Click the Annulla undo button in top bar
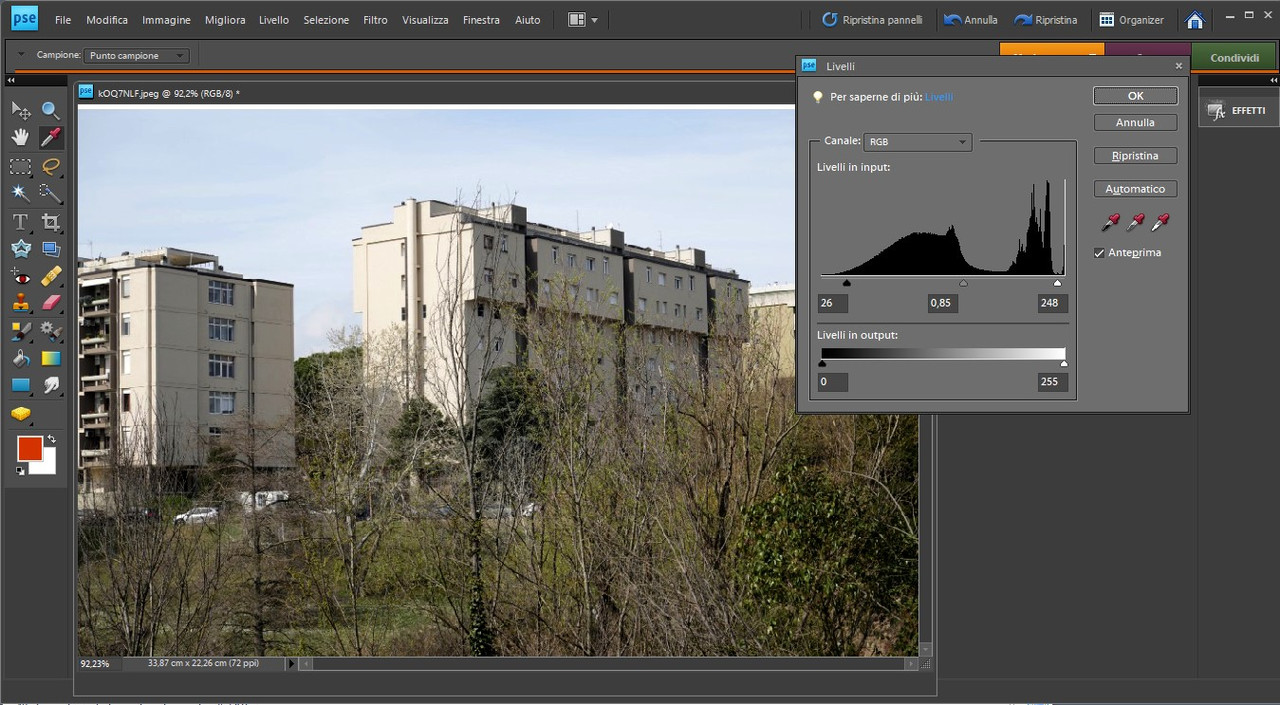 [x=972, y=20]
